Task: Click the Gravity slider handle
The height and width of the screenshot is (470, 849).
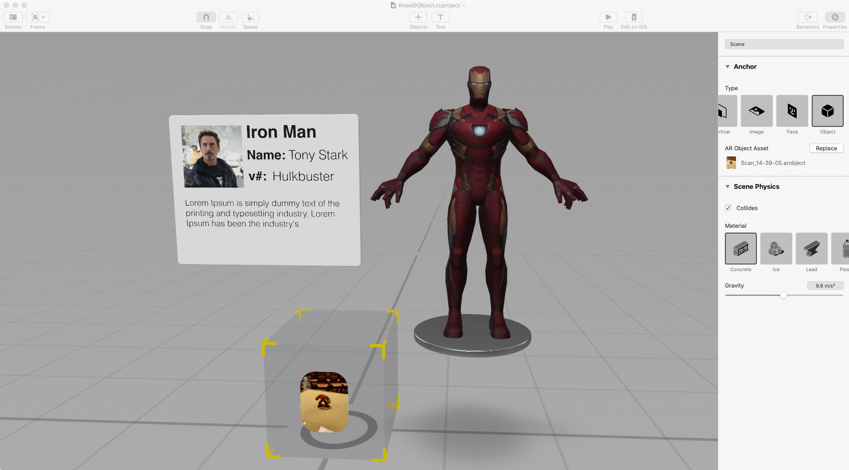Action: [784, 295]
